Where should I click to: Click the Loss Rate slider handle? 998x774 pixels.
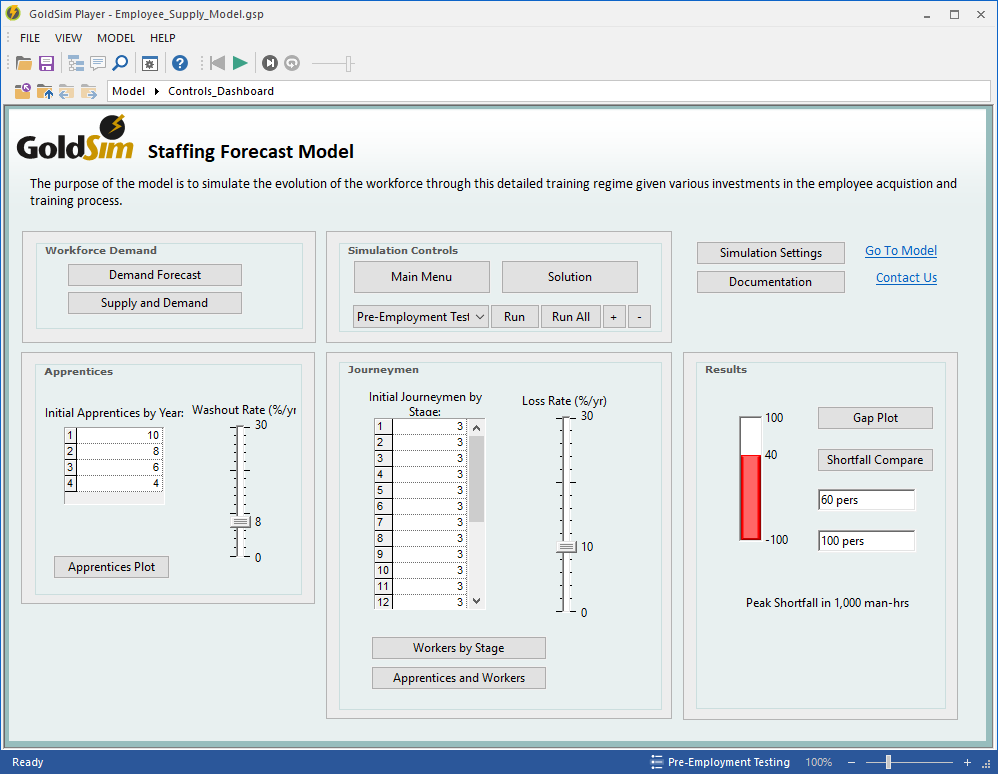[x=566, y=547]
